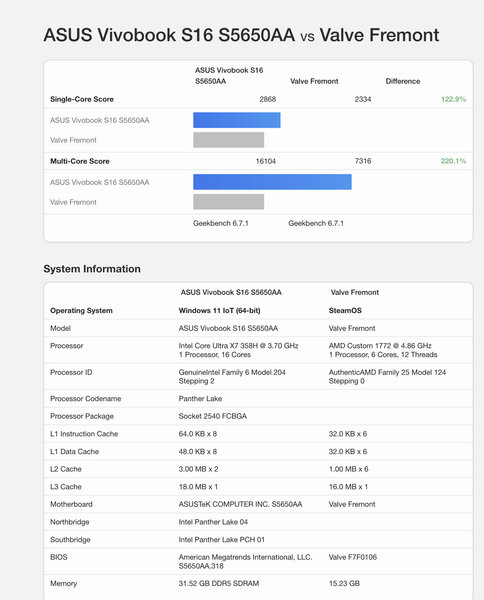Click the Valve Fremont name in the page title

tap(379, 35)
